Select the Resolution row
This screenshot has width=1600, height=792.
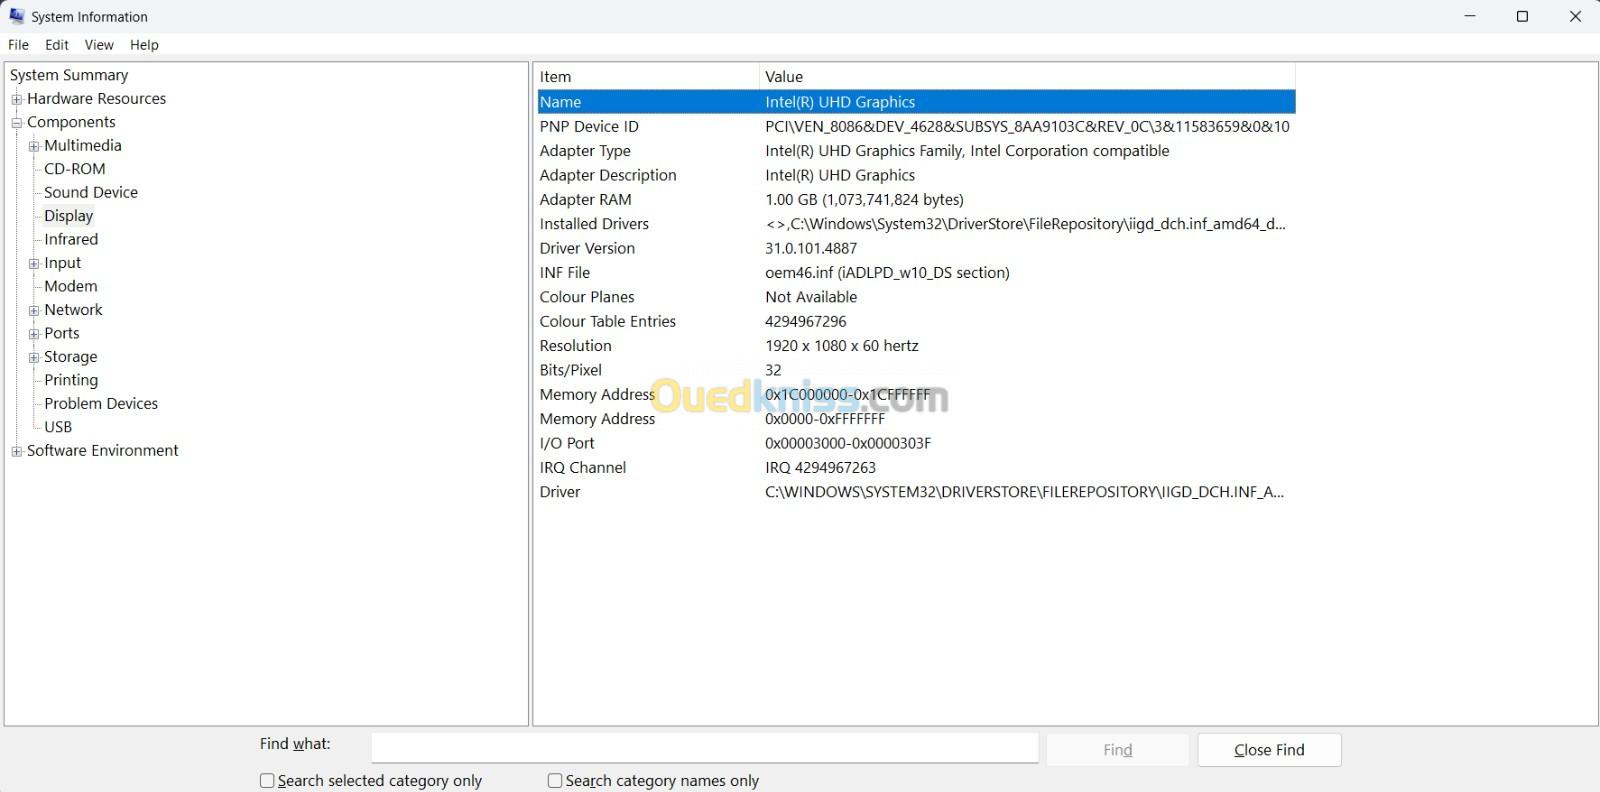[916, 346]
